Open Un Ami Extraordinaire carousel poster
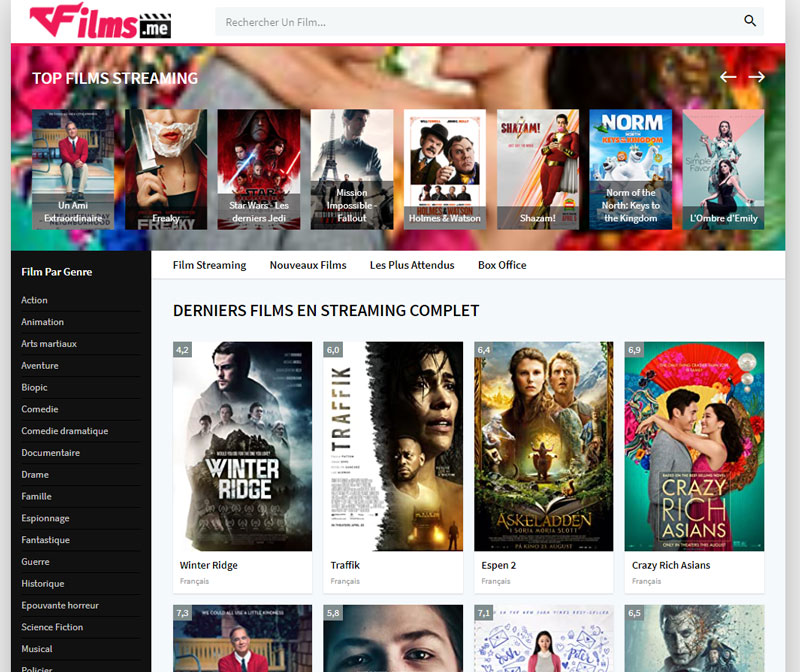800x672 pixels. pos(73,169)
